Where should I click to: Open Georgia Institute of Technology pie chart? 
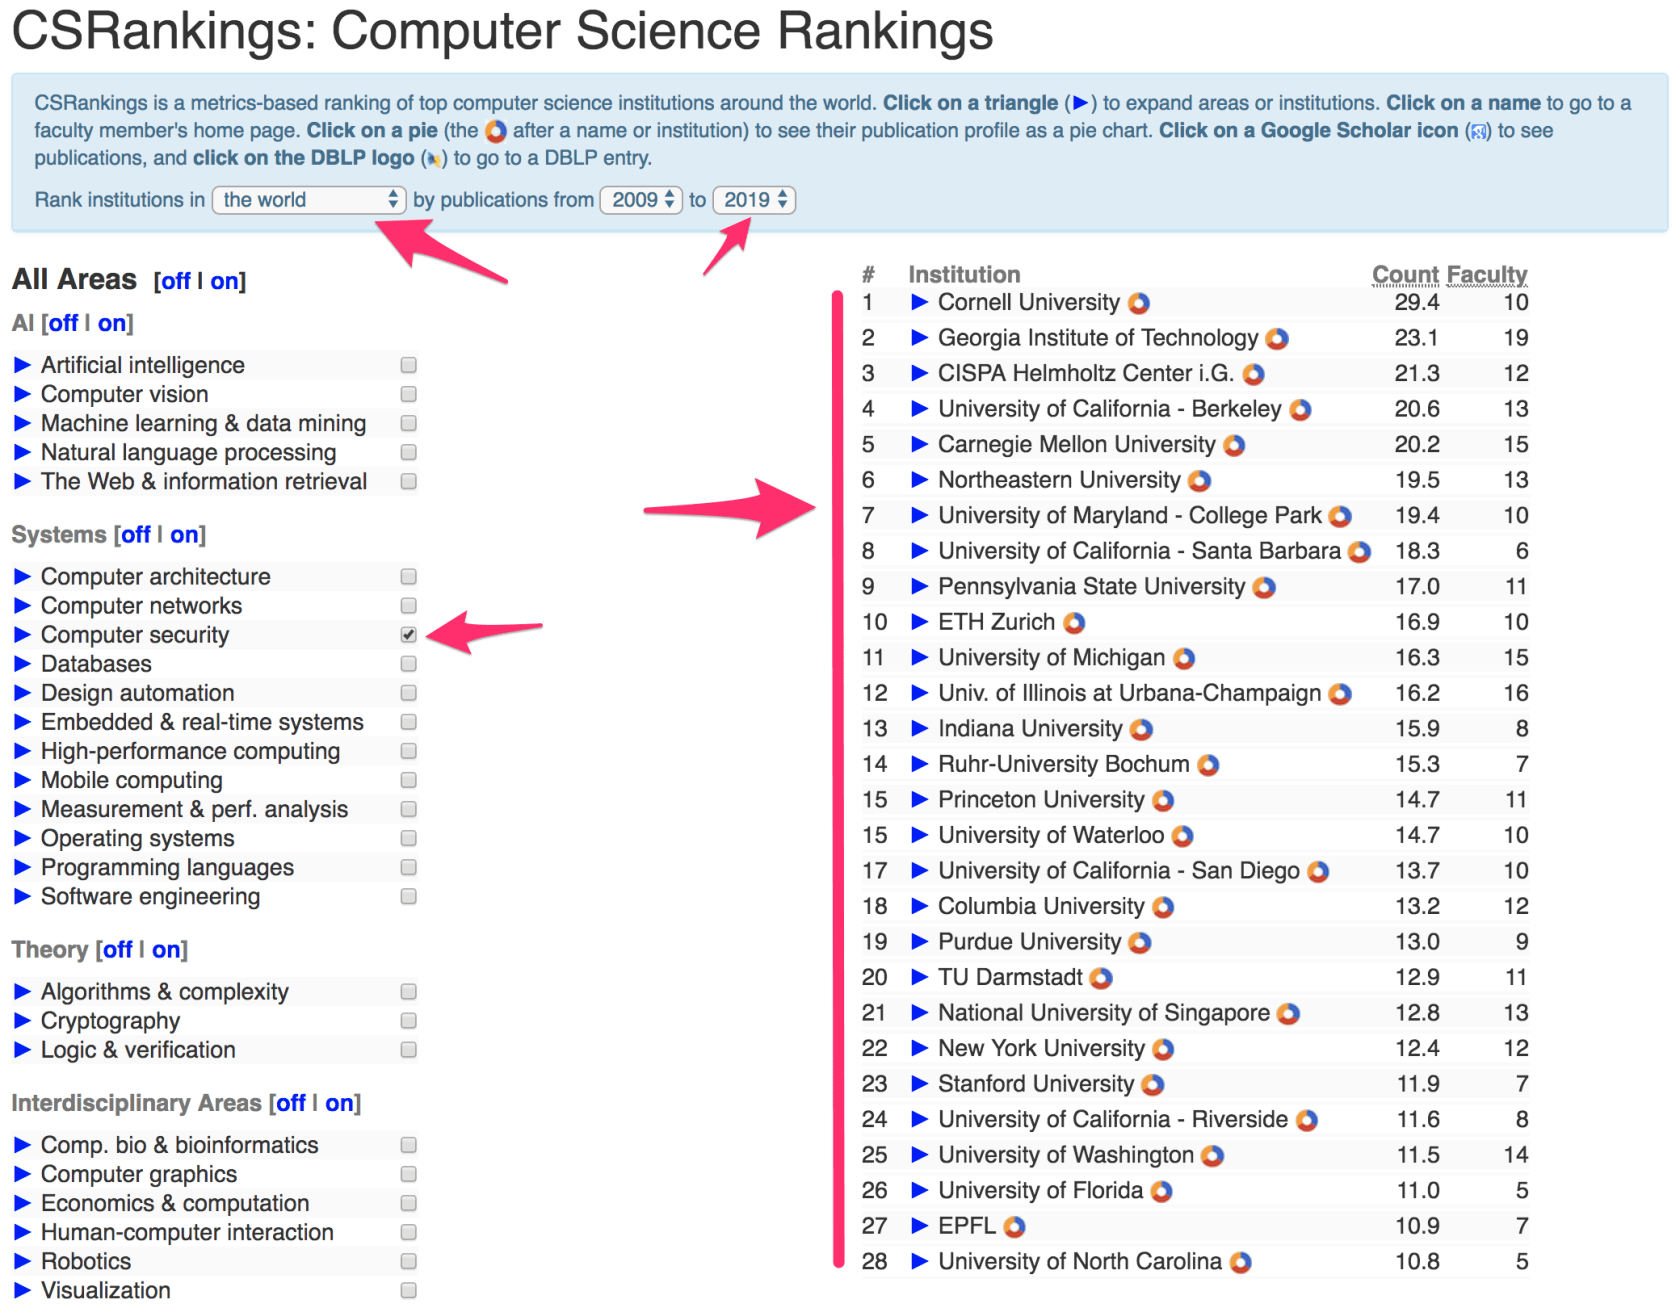point(1277,339)
